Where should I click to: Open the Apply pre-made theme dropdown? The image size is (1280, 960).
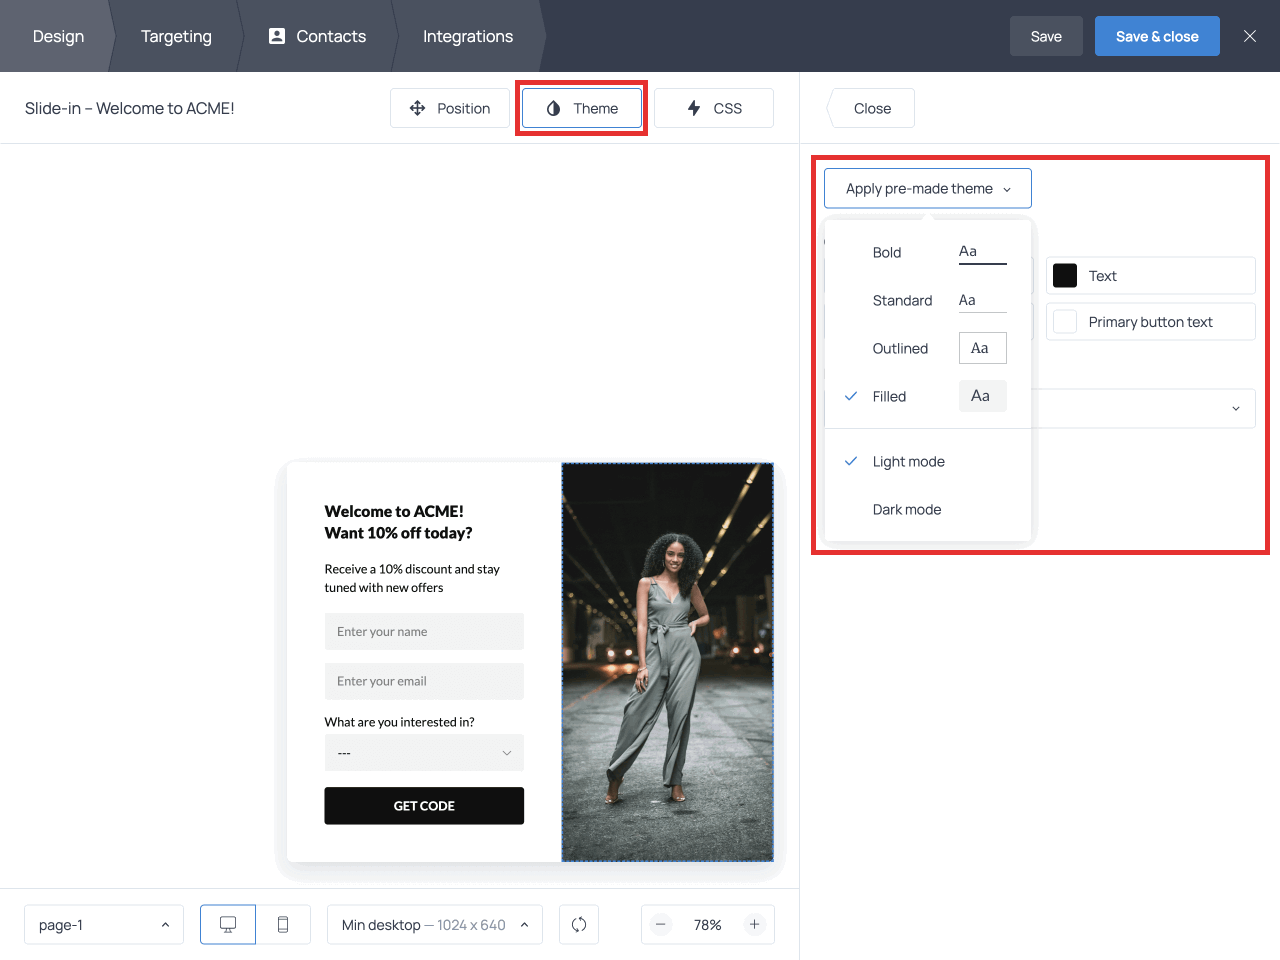tap(927, 188)
